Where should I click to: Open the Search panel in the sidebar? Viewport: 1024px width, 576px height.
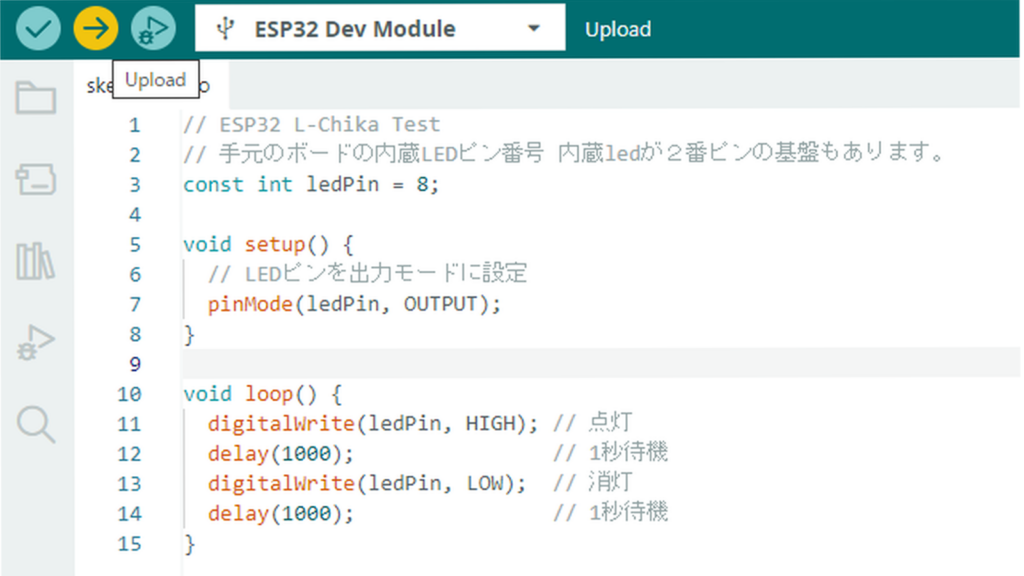pyautogui.click(x=35, y=425)
